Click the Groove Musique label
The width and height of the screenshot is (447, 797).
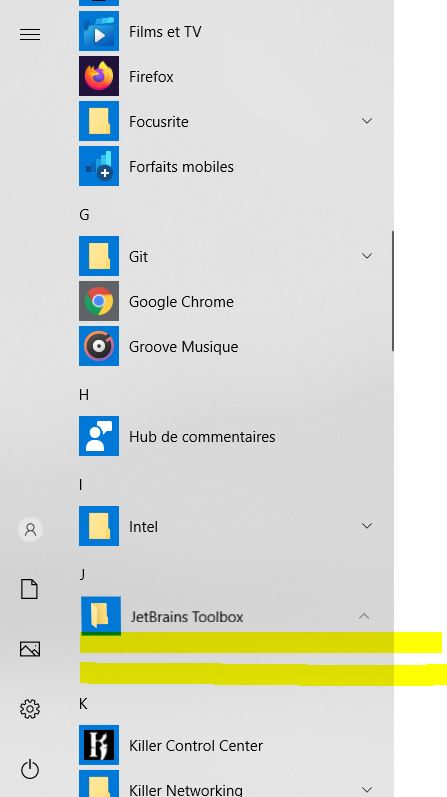[x=184, y=347]
